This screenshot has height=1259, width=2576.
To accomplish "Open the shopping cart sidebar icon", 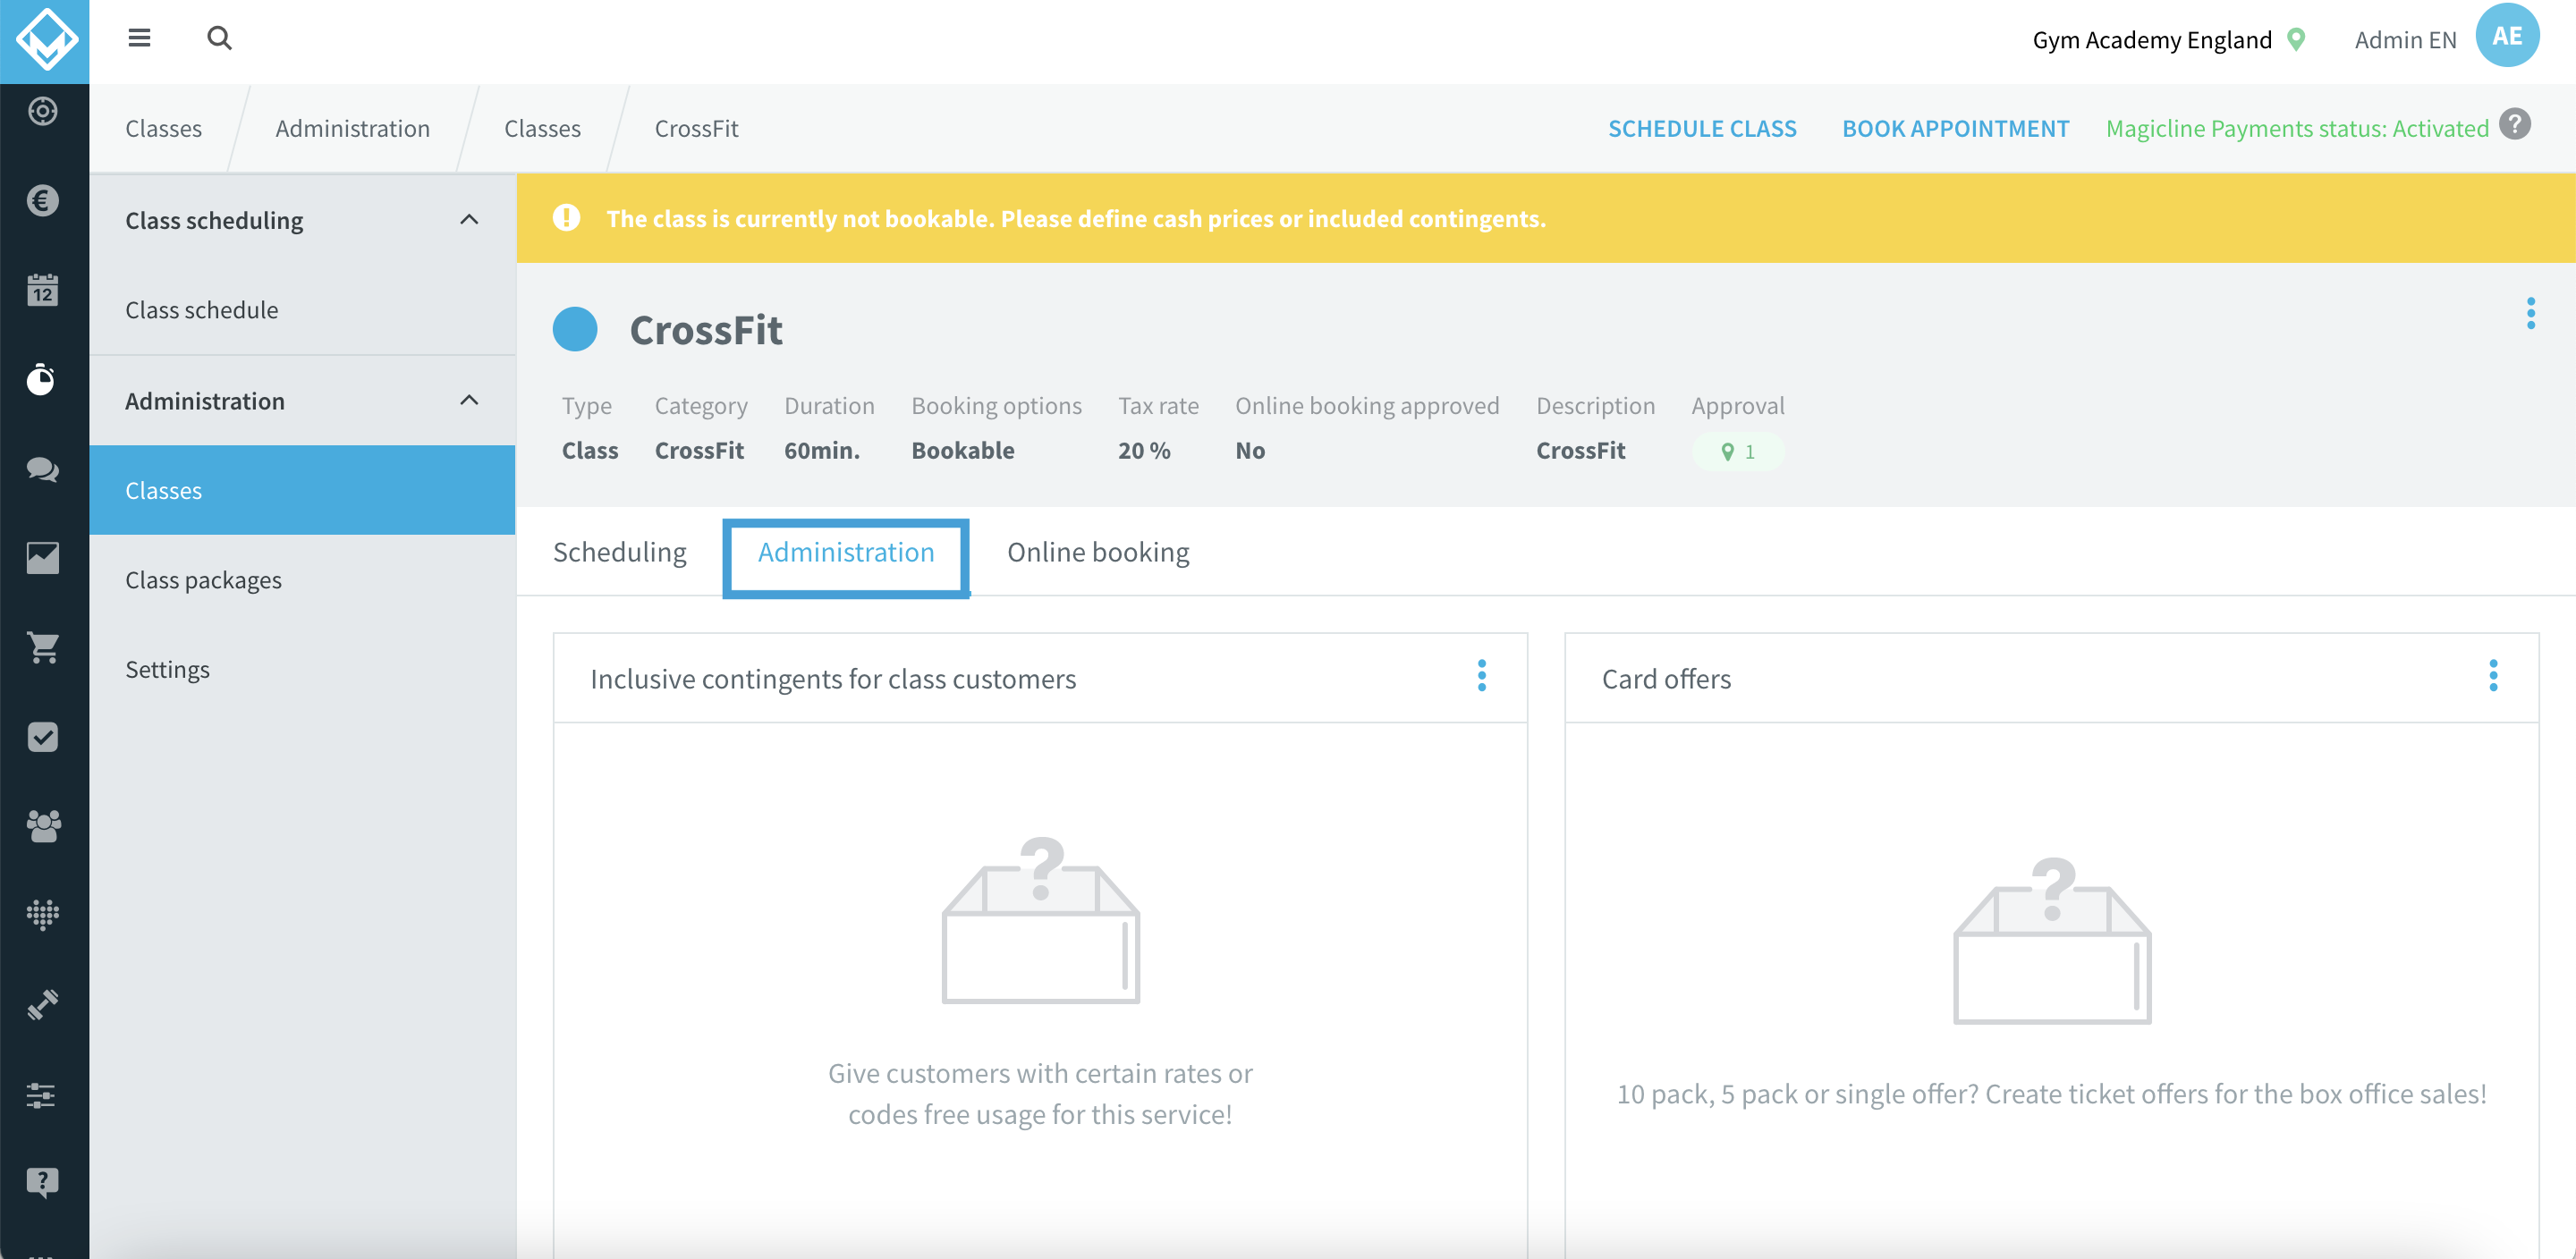I will point(43,647).
